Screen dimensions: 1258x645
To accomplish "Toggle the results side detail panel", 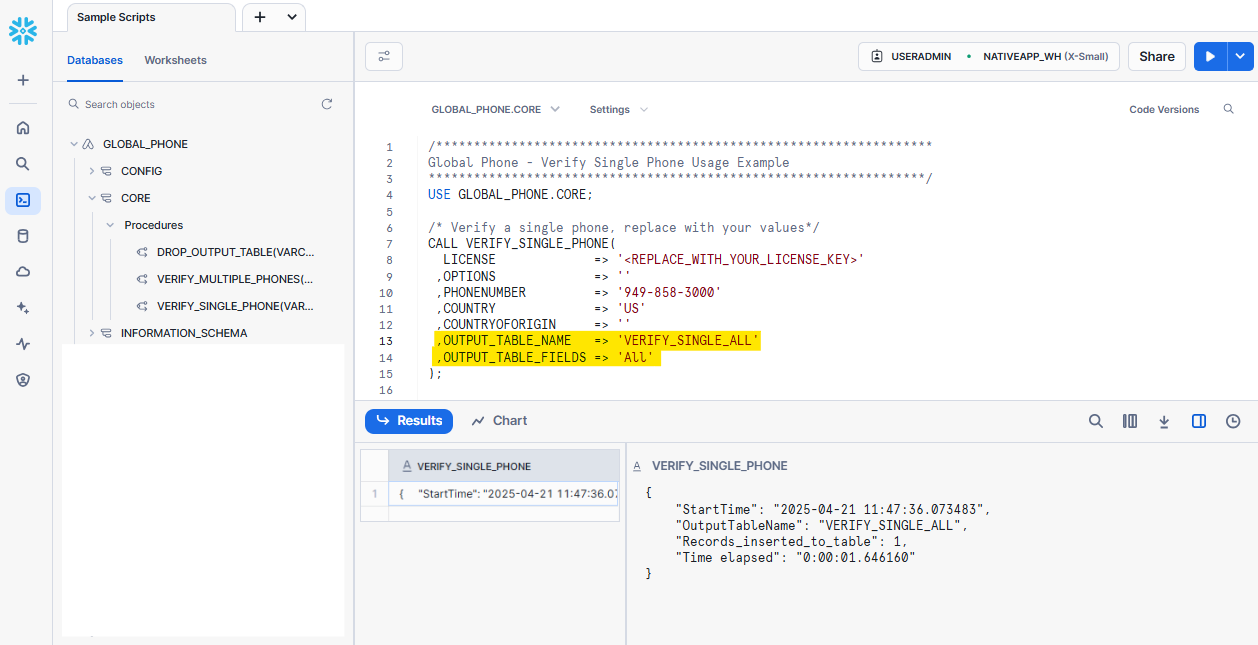I will [1199, 421].
